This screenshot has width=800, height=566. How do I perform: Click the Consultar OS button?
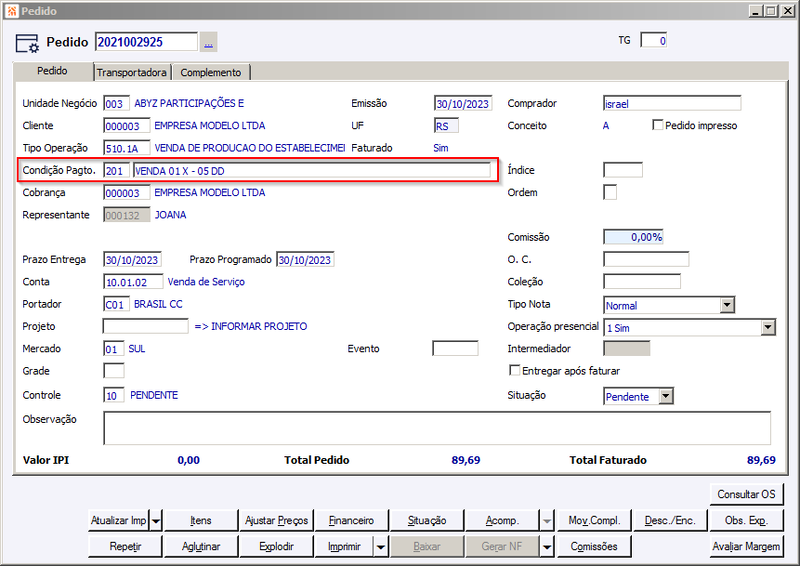(x=746, y=494)
